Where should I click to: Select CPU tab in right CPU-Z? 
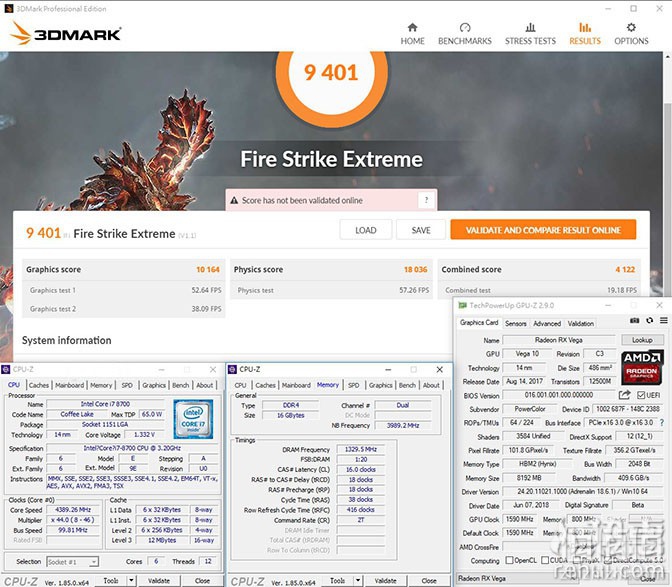pyautogui.click(x=240, y=385)
